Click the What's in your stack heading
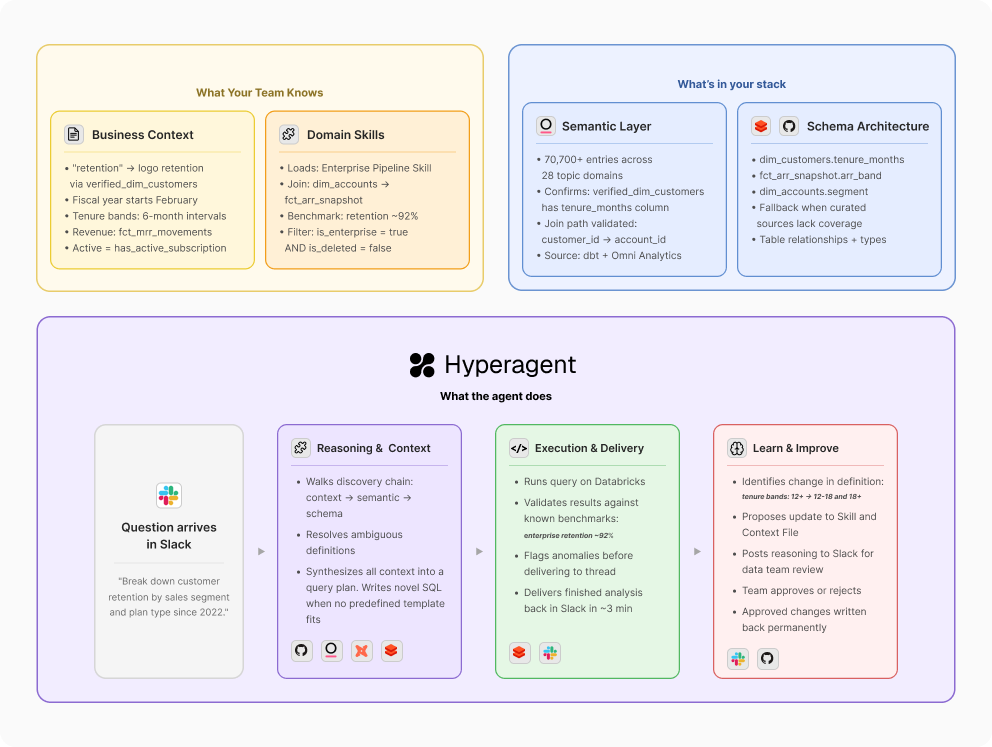 pyautogui.click(x=732, y=84)
